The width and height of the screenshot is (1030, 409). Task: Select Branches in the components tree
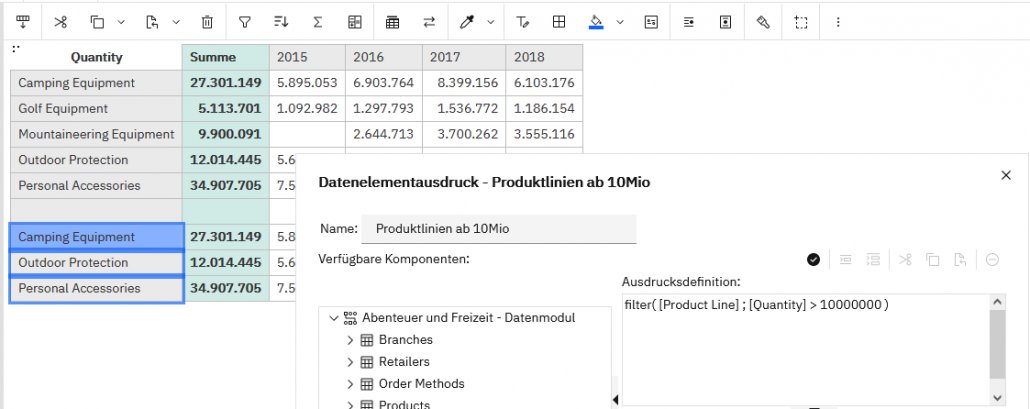click(x=405, y=340)
